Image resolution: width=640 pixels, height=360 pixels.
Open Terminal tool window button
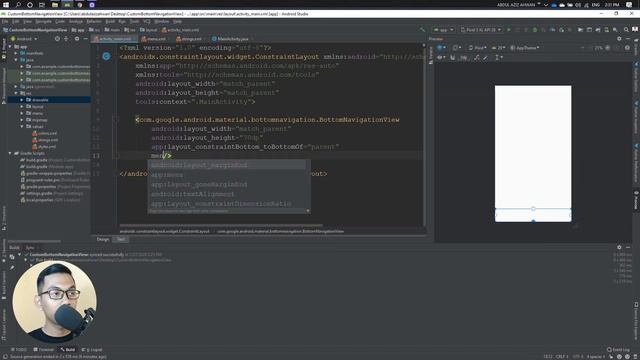pyautogui.click(x=44, y=350)
